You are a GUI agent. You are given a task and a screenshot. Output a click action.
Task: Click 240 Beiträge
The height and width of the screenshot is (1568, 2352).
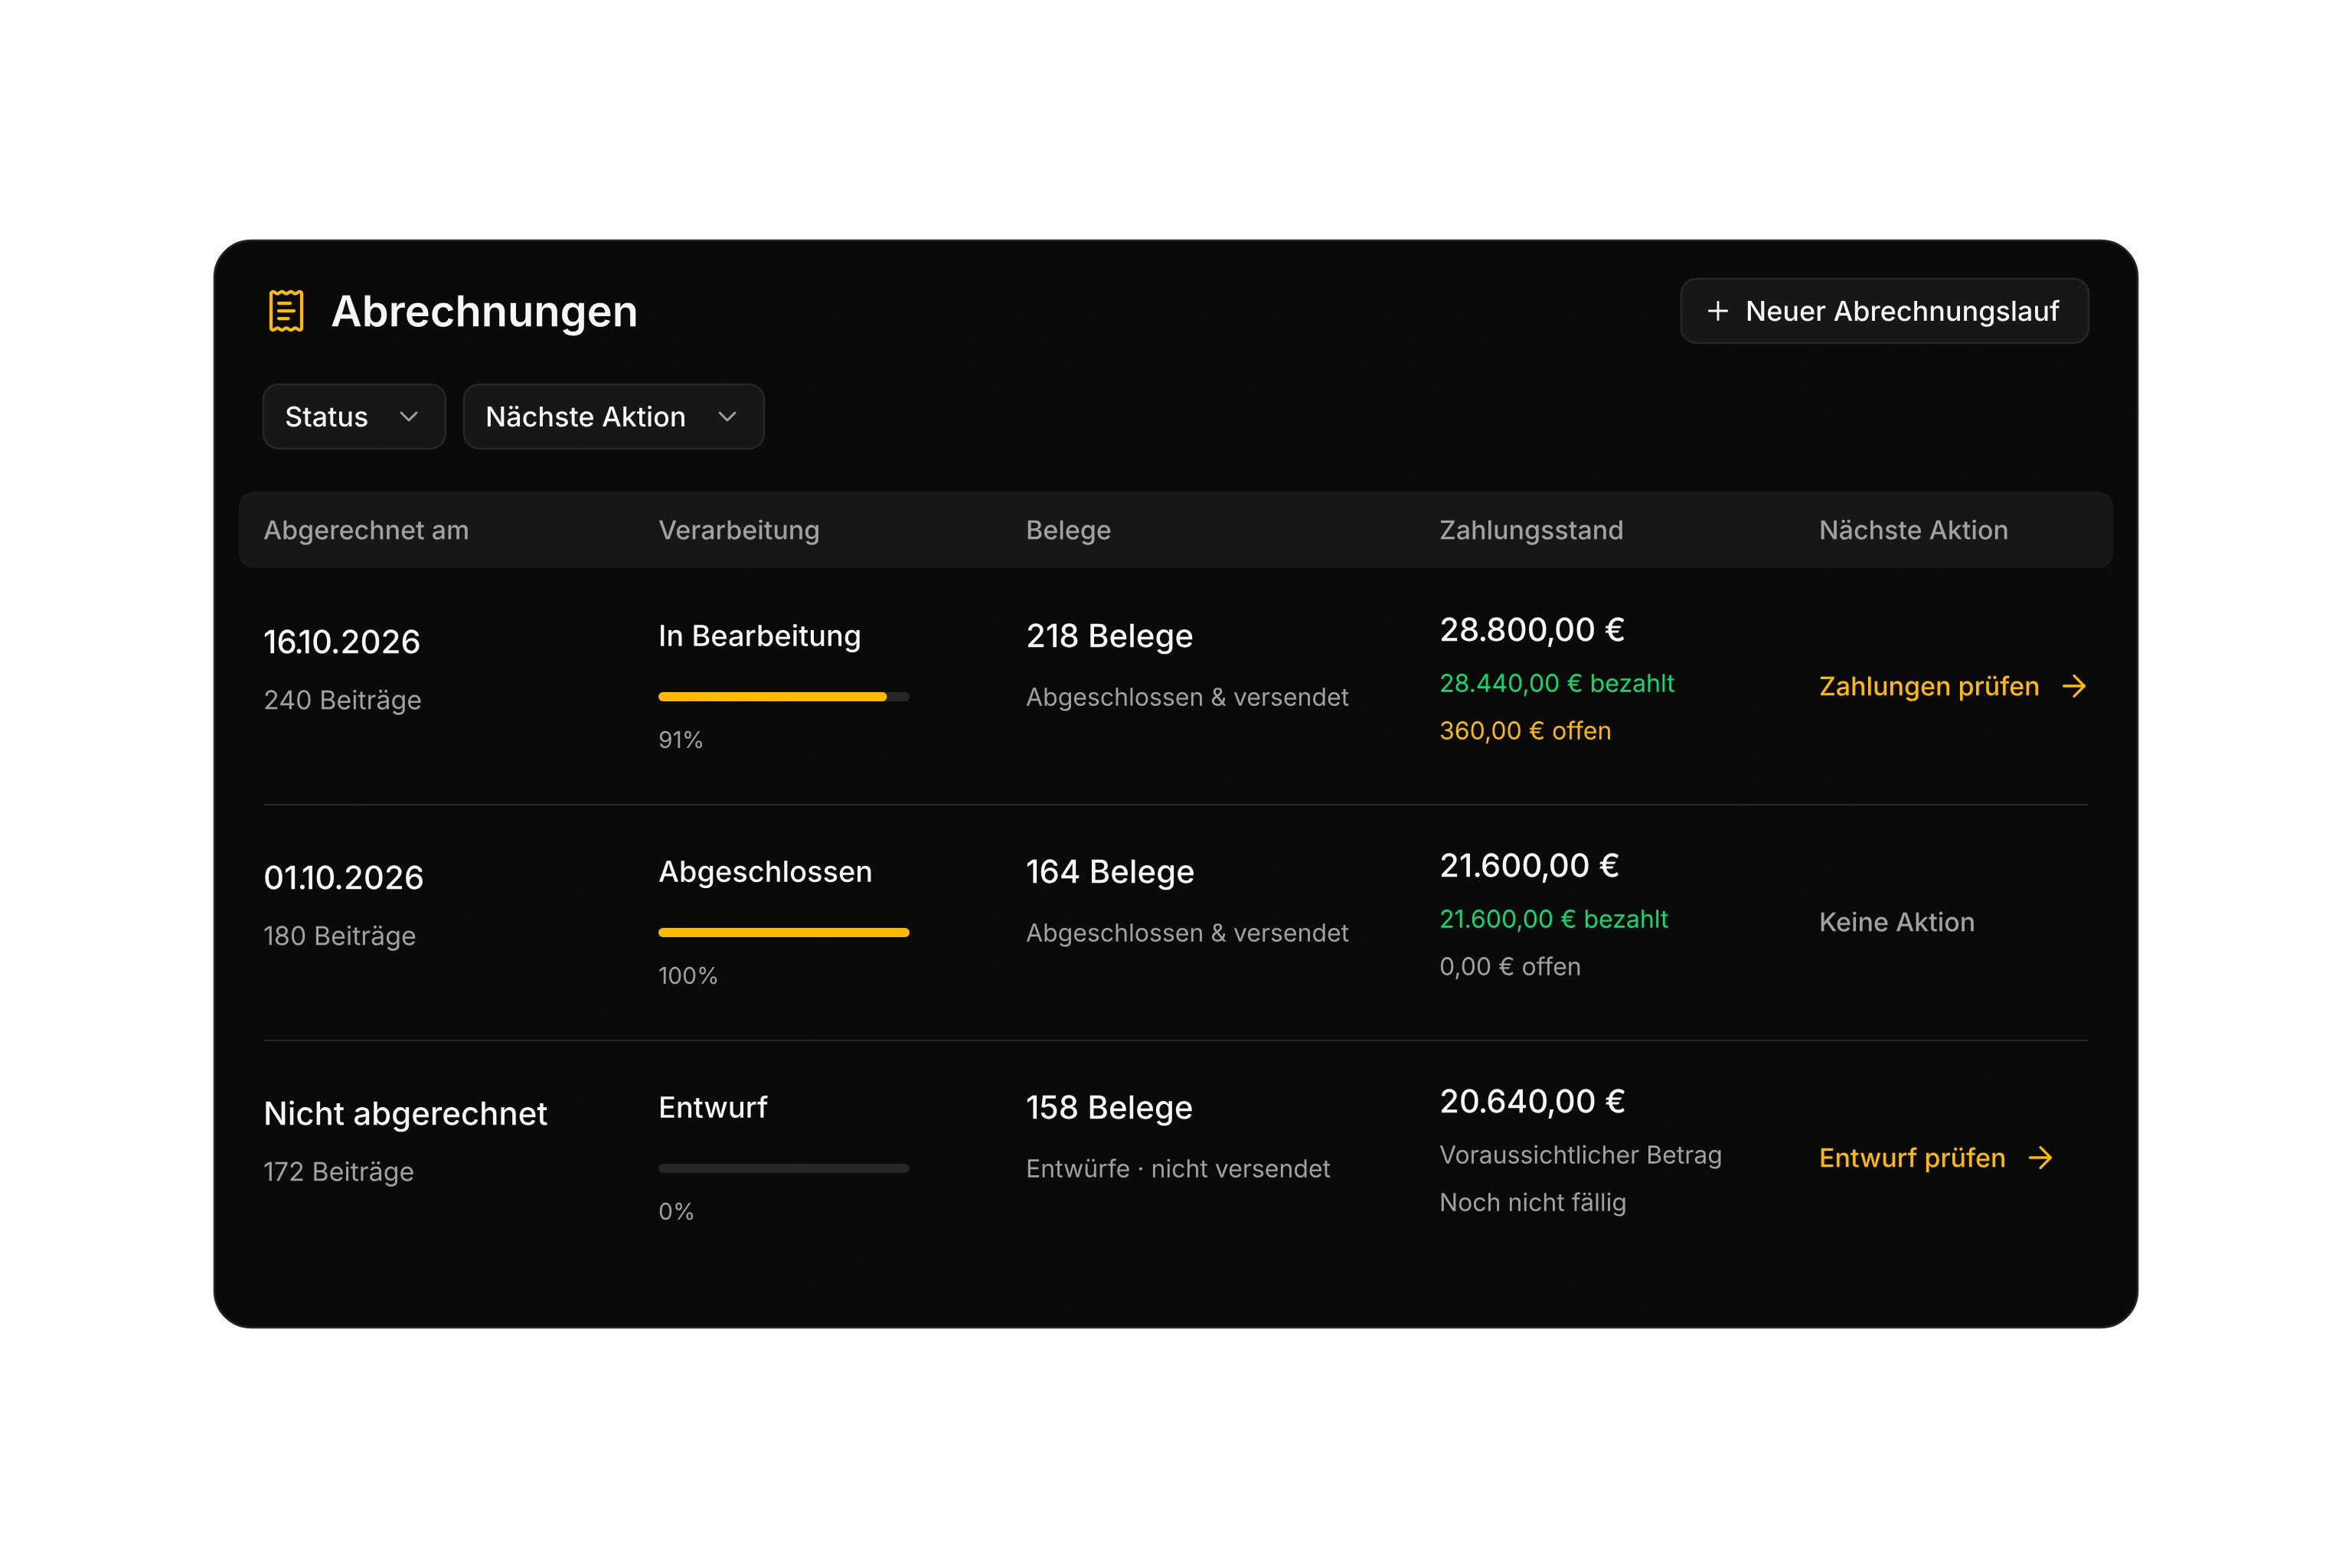342,700
